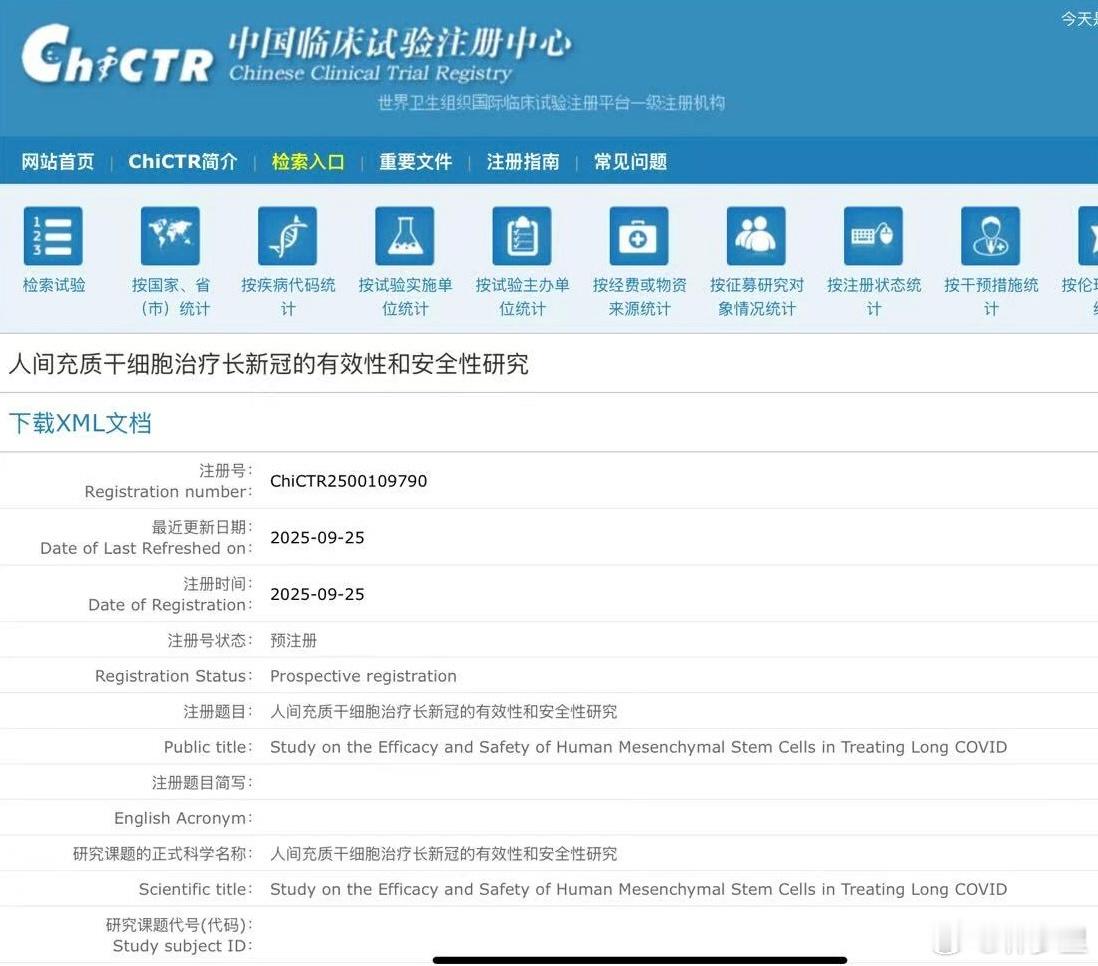Click the Study subject ID label
Screen dimensions: 1098x966
(x=182, y=946)
